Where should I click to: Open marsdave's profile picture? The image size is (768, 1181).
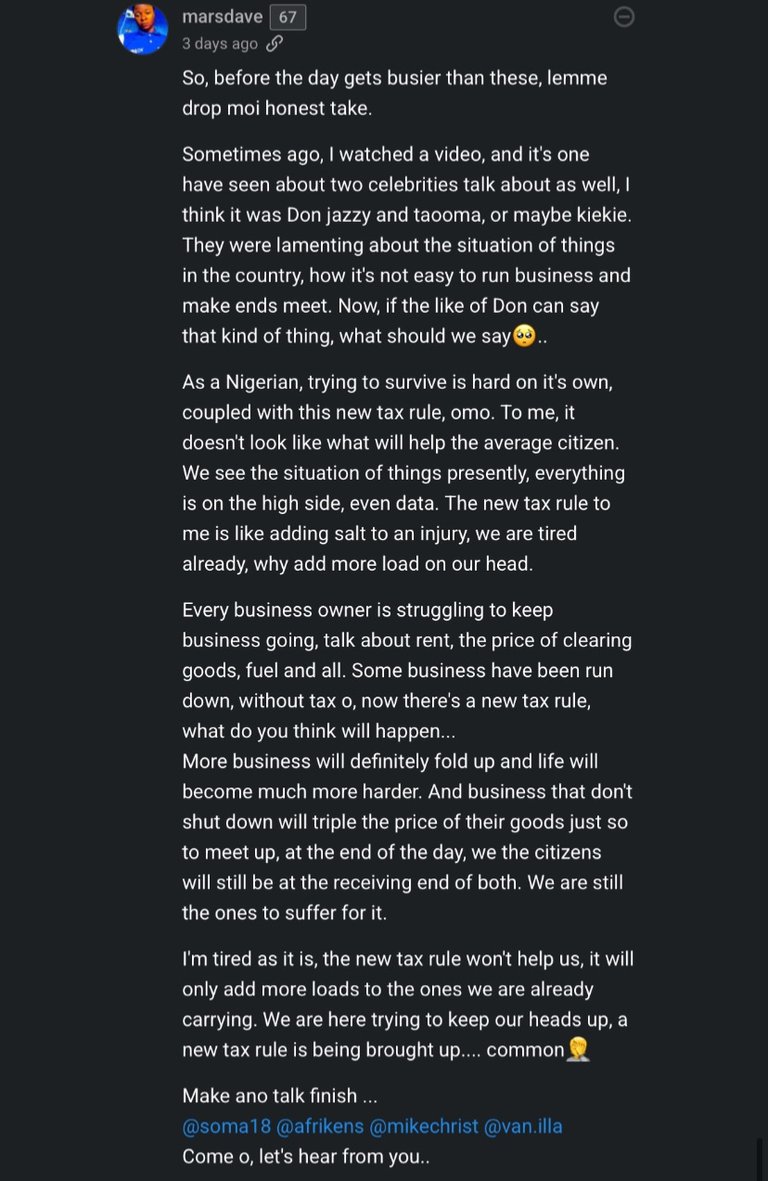pos(142,29)
